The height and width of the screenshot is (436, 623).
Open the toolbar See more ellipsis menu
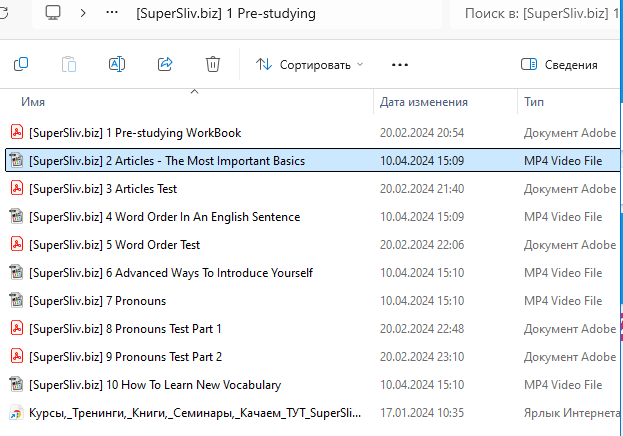point(400,64)
